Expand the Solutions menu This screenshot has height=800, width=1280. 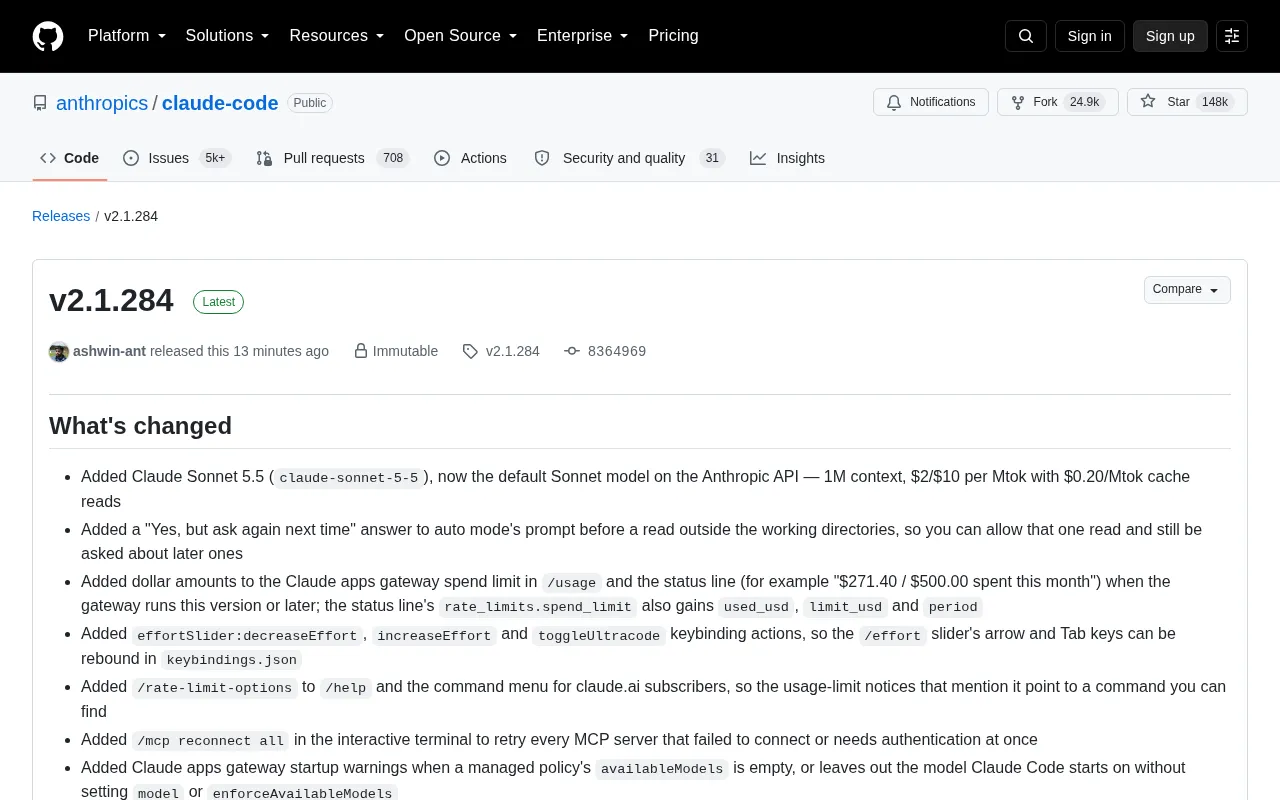(x=228, y=36)
